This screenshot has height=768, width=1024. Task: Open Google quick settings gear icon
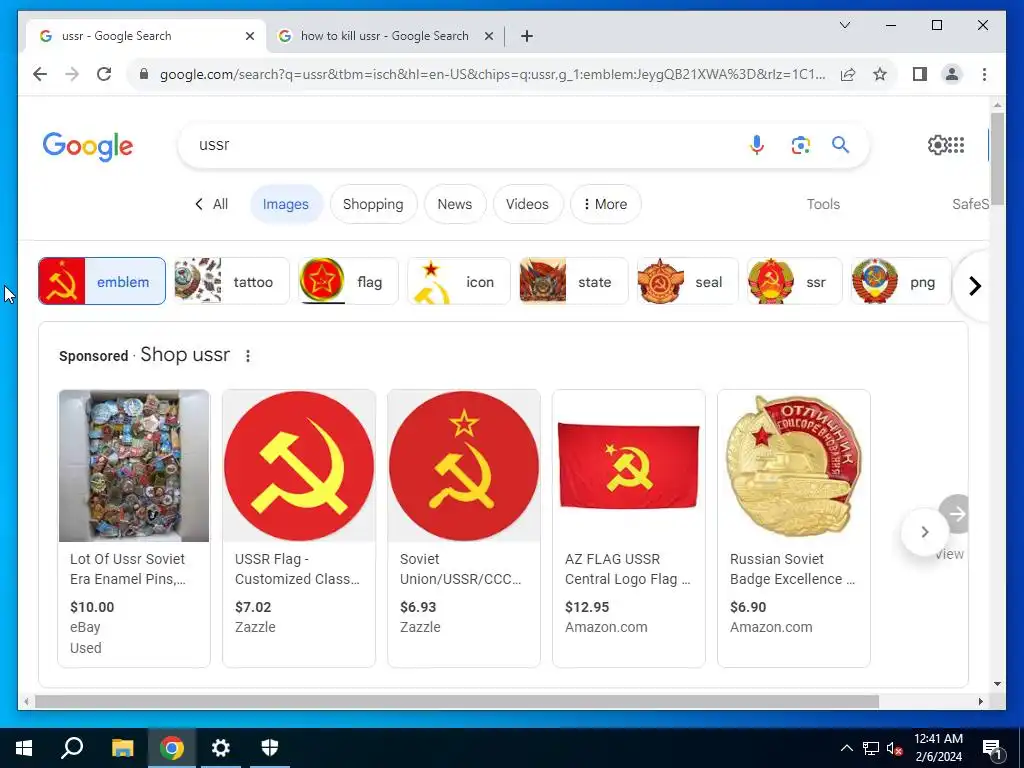coord(936,145)
